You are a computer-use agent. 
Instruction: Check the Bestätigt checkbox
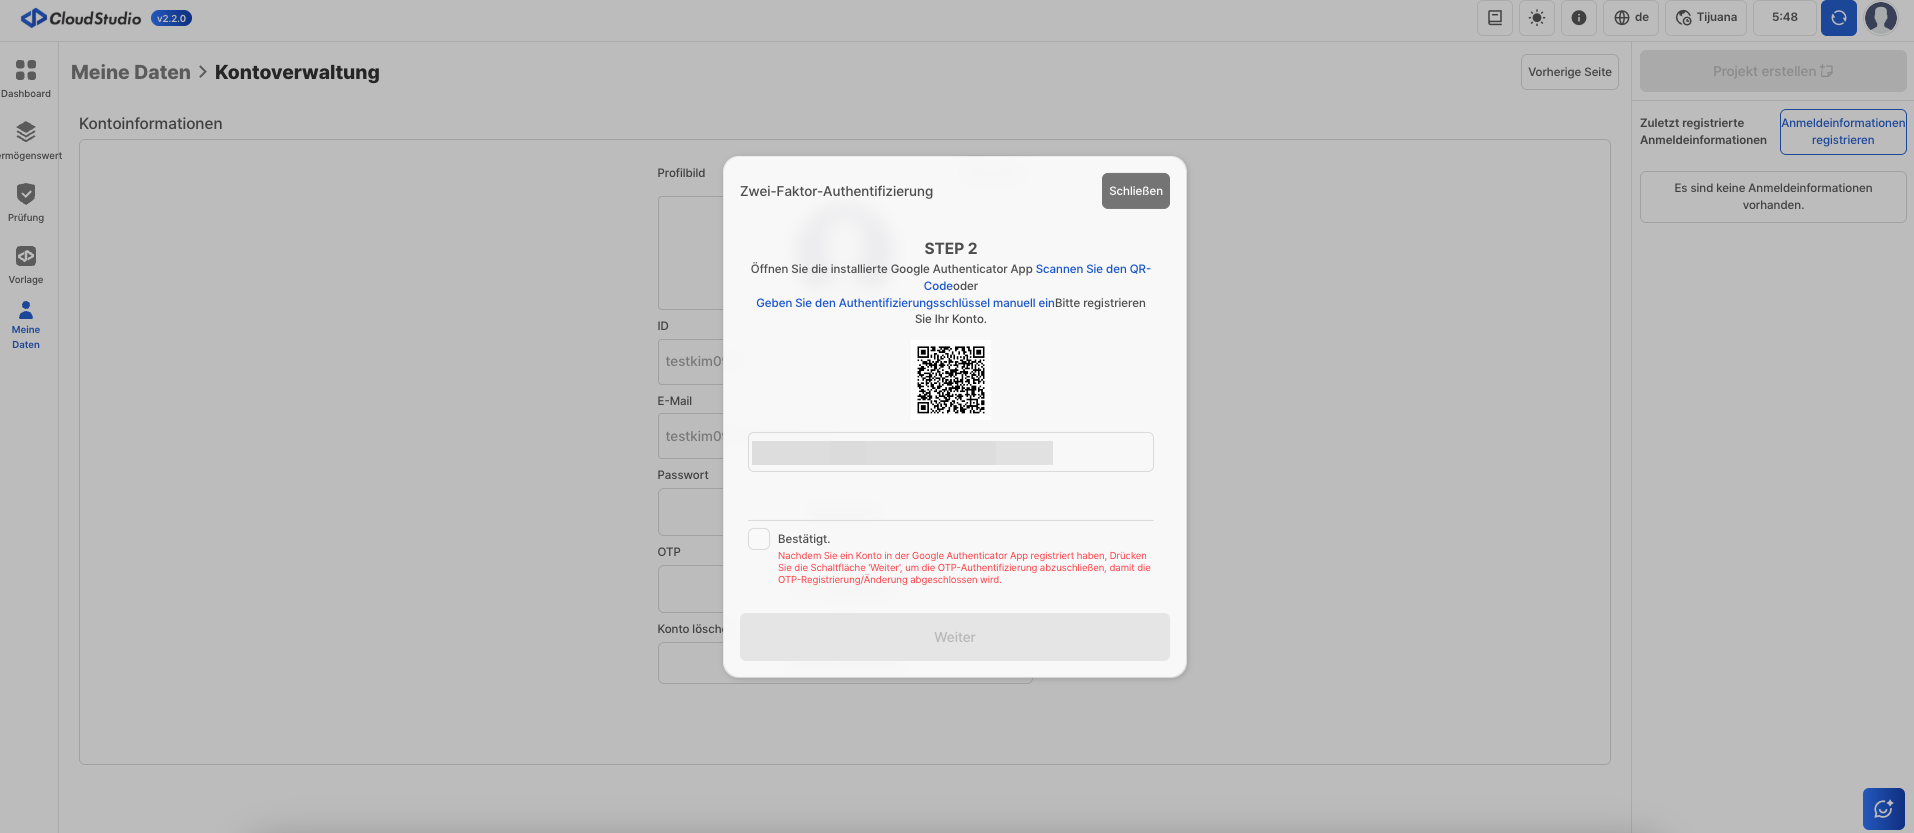tap(759, 539)
